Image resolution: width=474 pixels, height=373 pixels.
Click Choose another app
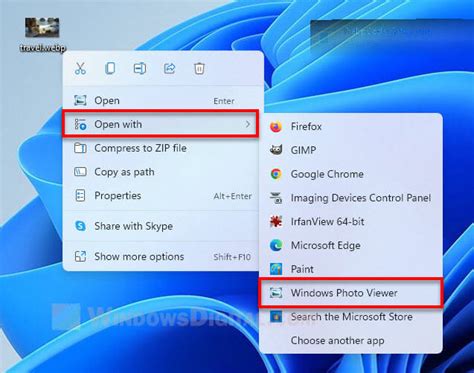tap(351, 341)
